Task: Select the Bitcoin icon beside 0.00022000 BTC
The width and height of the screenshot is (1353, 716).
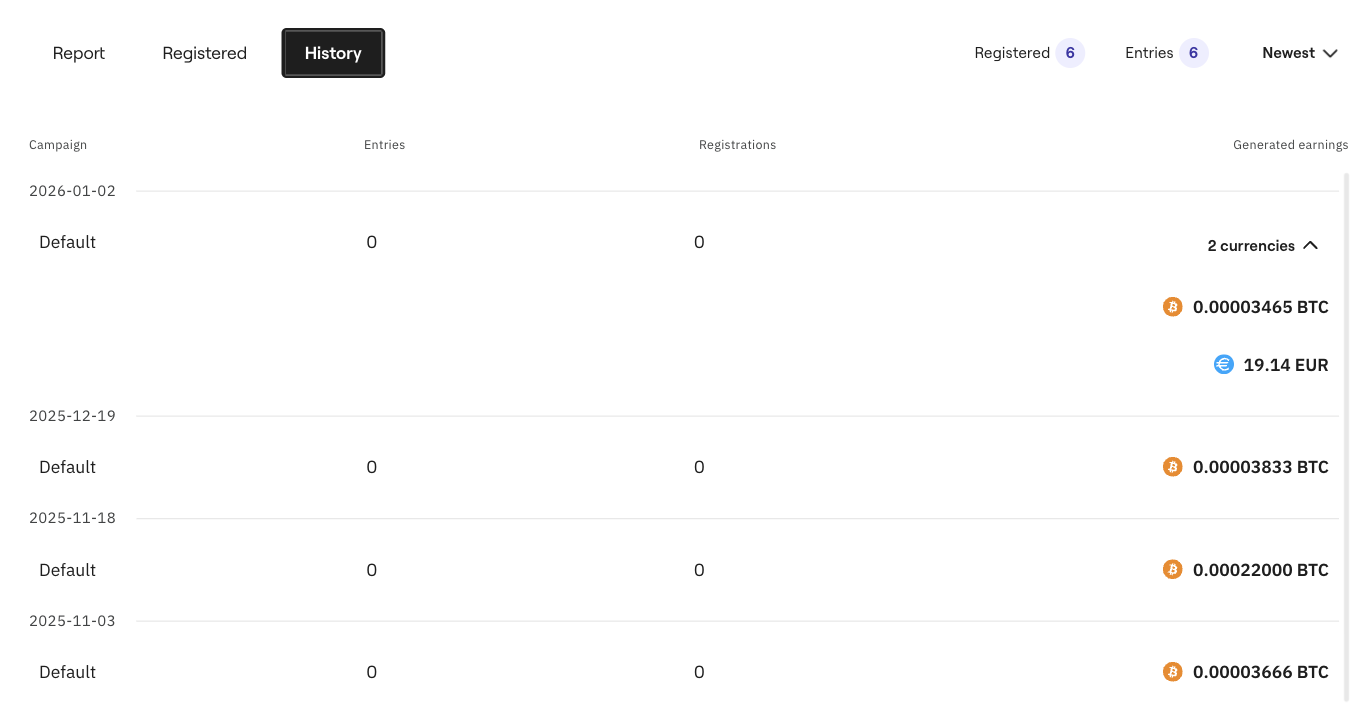Action: (1172, 570)
